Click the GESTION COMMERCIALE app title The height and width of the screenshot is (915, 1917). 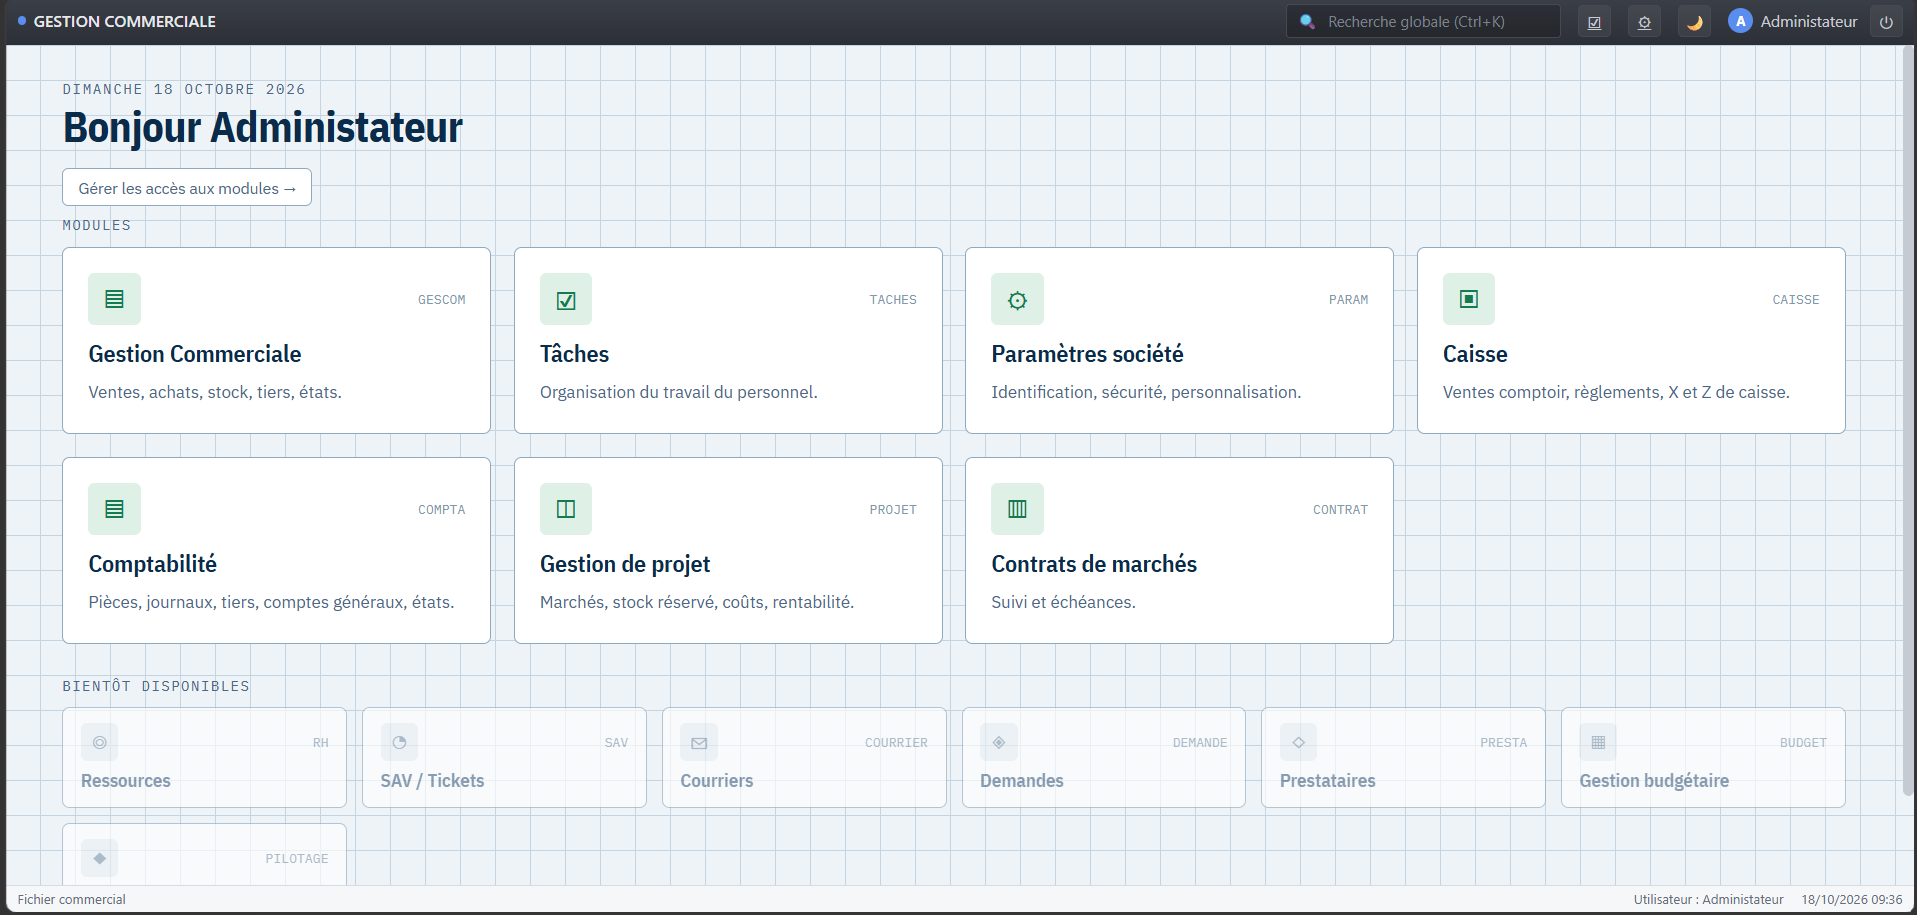[x=125, y=21]
